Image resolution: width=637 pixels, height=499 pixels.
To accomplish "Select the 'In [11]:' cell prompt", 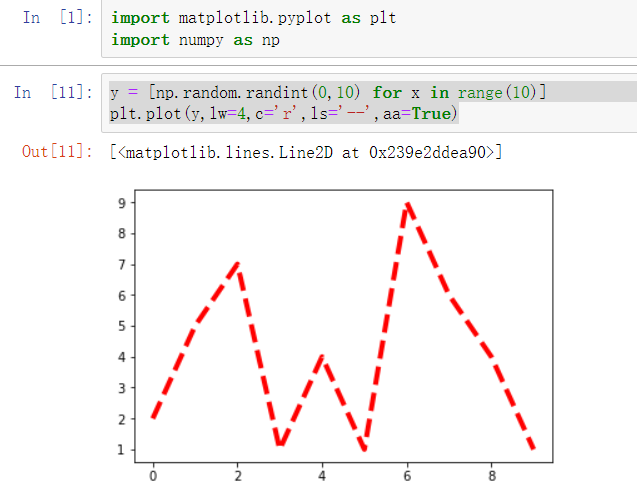I will [x=53, y=92].
